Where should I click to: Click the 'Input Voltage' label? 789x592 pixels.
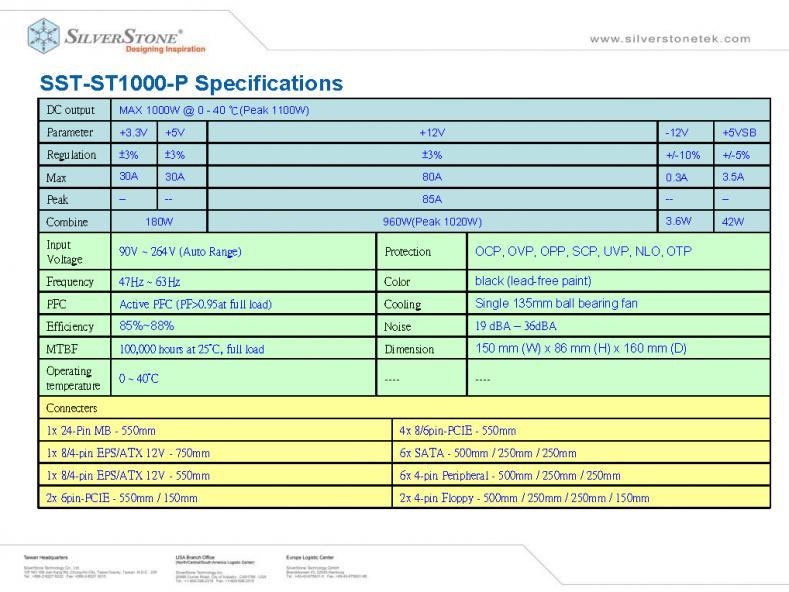[x=64, y=252]
